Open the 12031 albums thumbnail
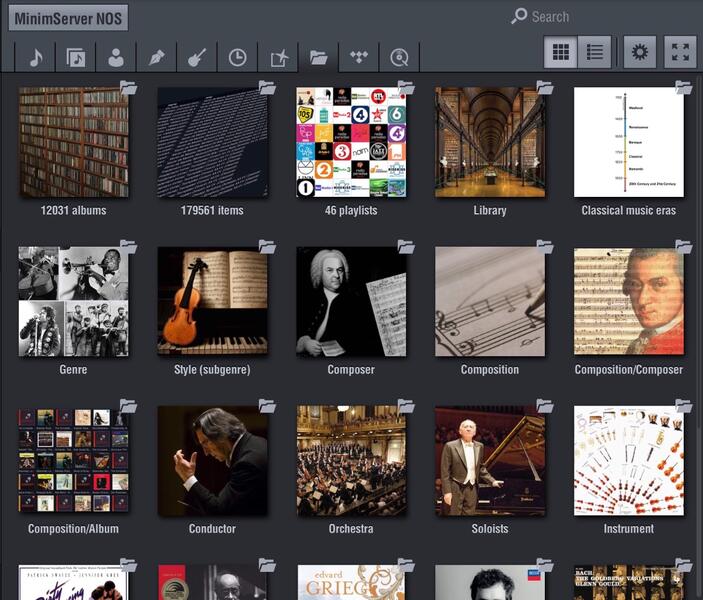Viewport: 703px width, 600px height. click(73, 142)
